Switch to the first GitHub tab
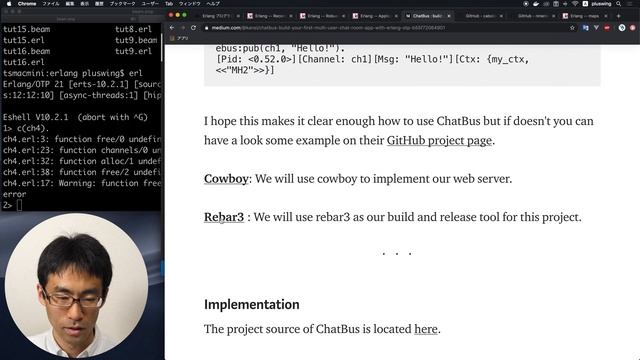Viewport: 640px width, 360px height. (x=480, y=16)
